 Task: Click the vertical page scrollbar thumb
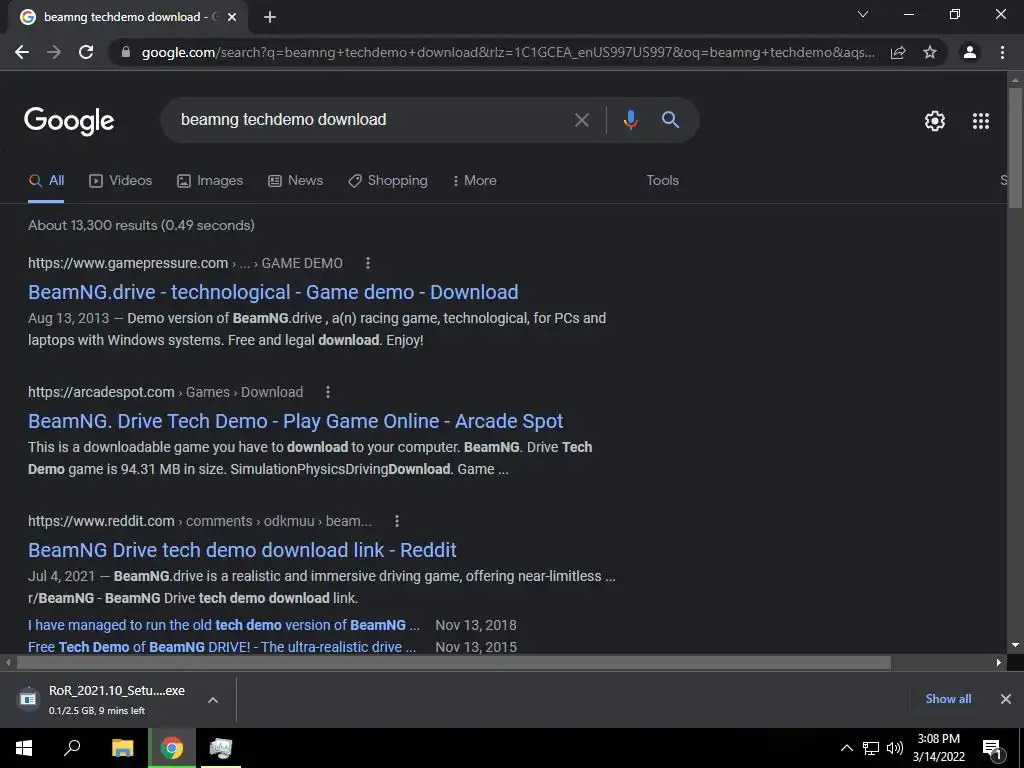1015,148
